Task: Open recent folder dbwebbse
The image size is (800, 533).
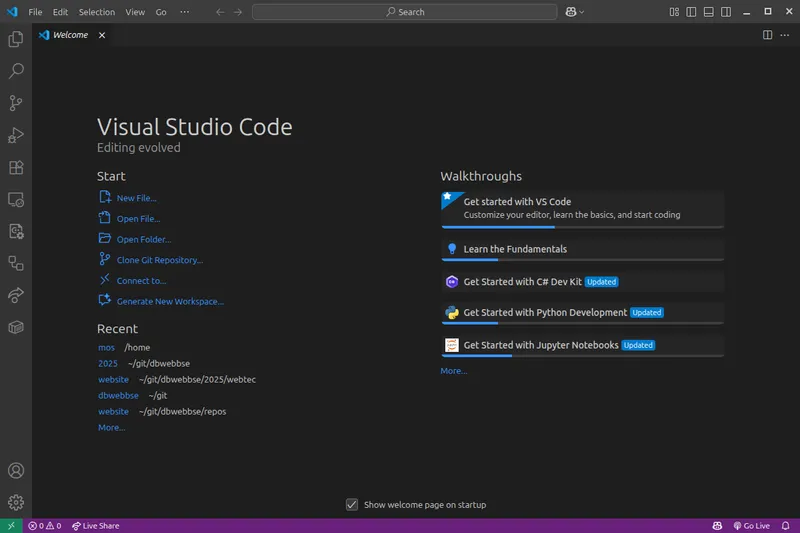Action: point(118,395)
